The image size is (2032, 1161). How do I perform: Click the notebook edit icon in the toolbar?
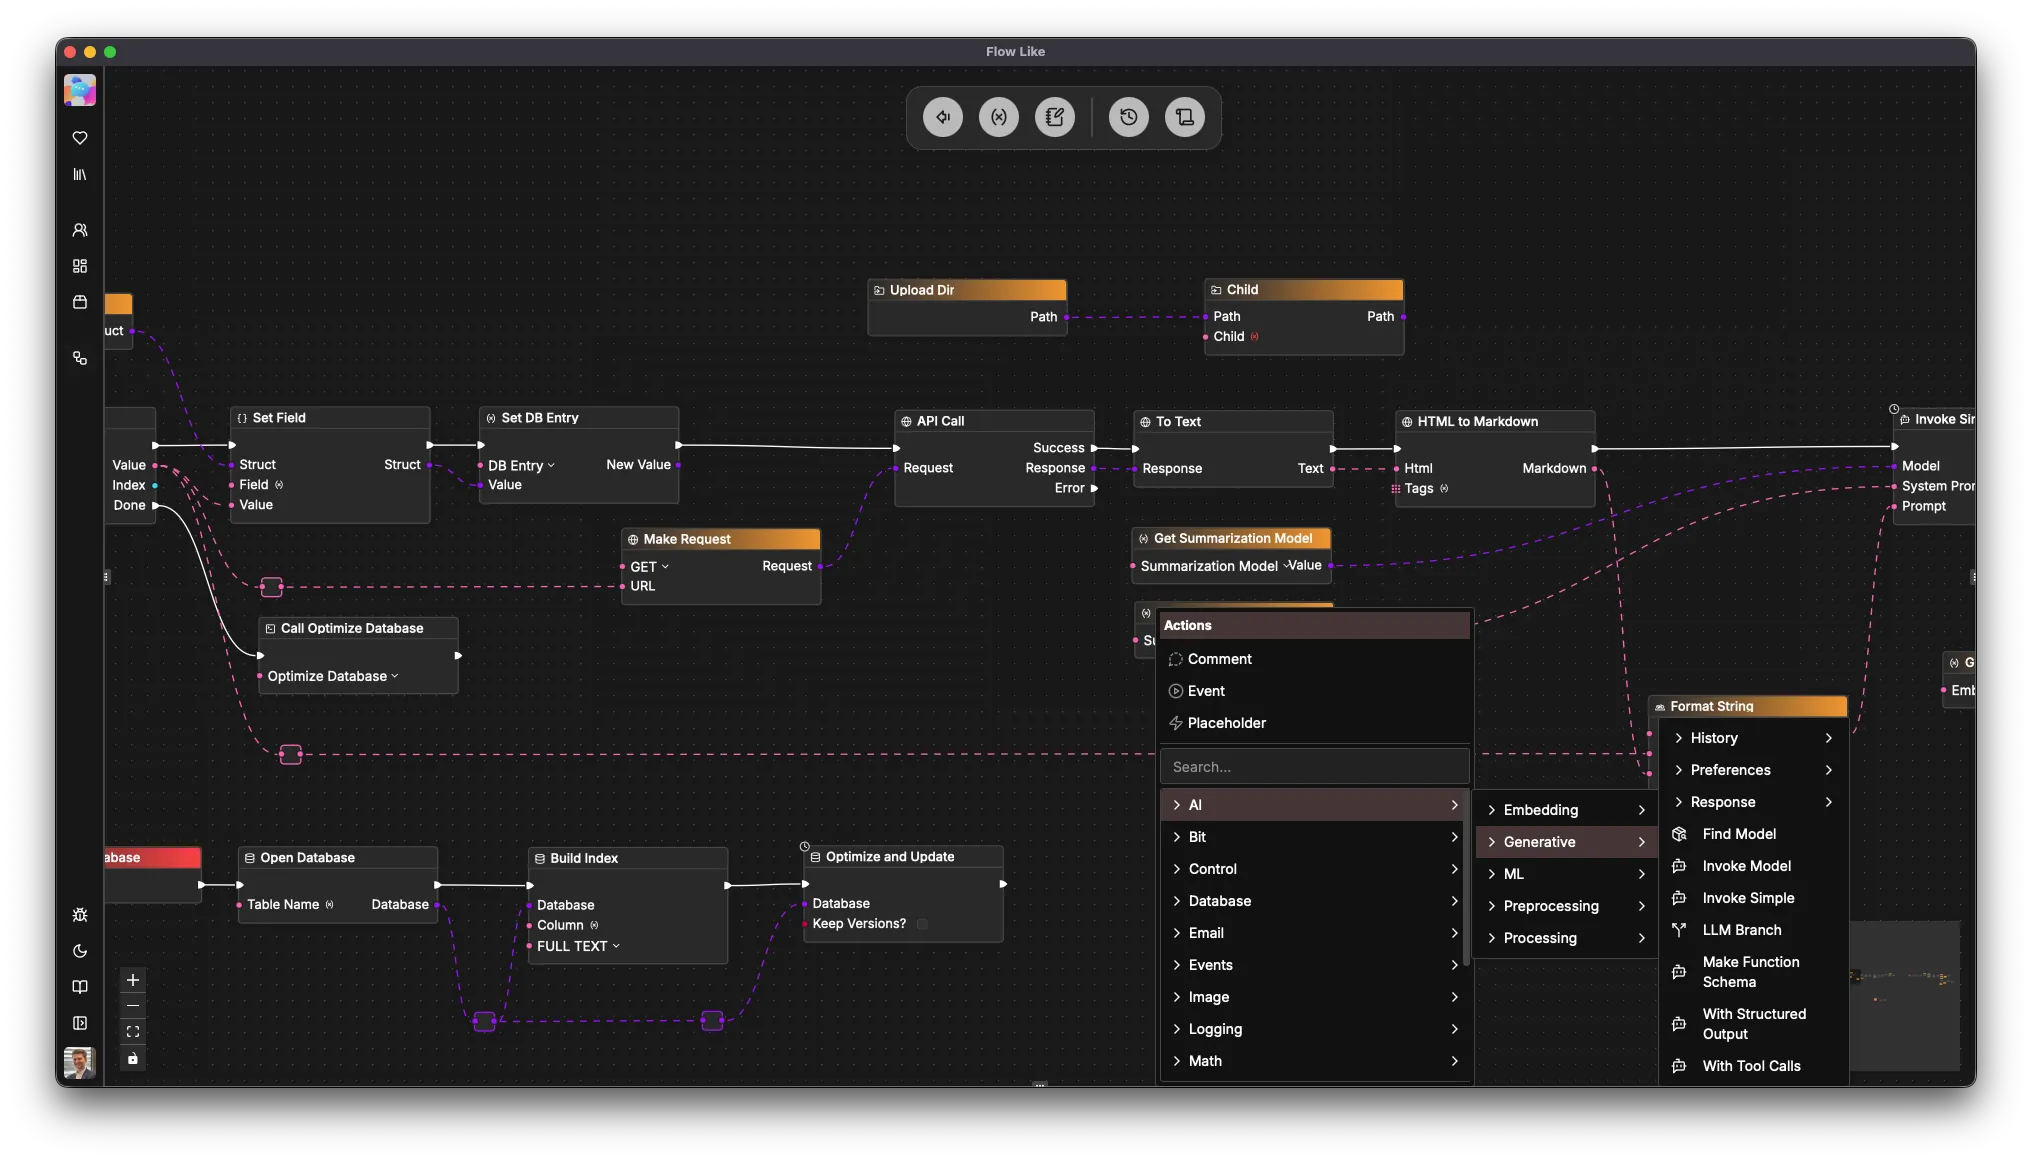(1054, 117)
